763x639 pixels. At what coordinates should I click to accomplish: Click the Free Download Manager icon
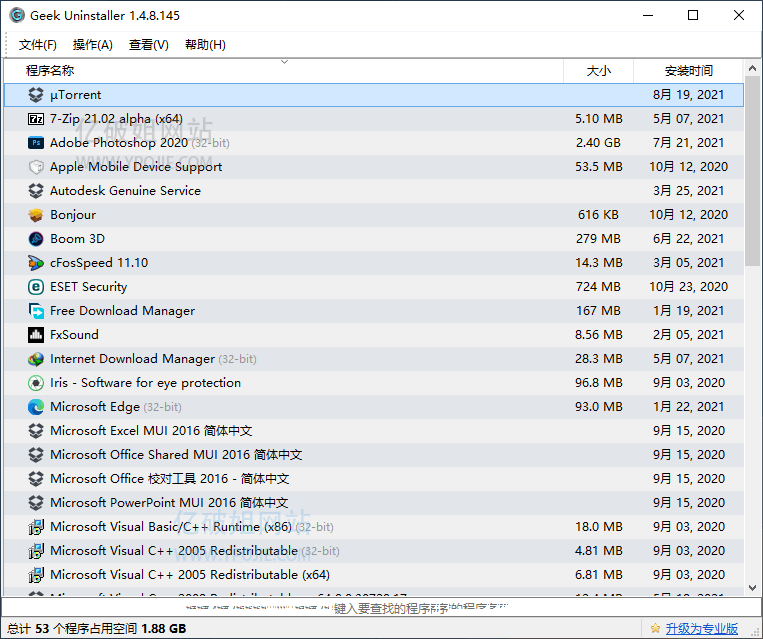click(x=36, y=310)
